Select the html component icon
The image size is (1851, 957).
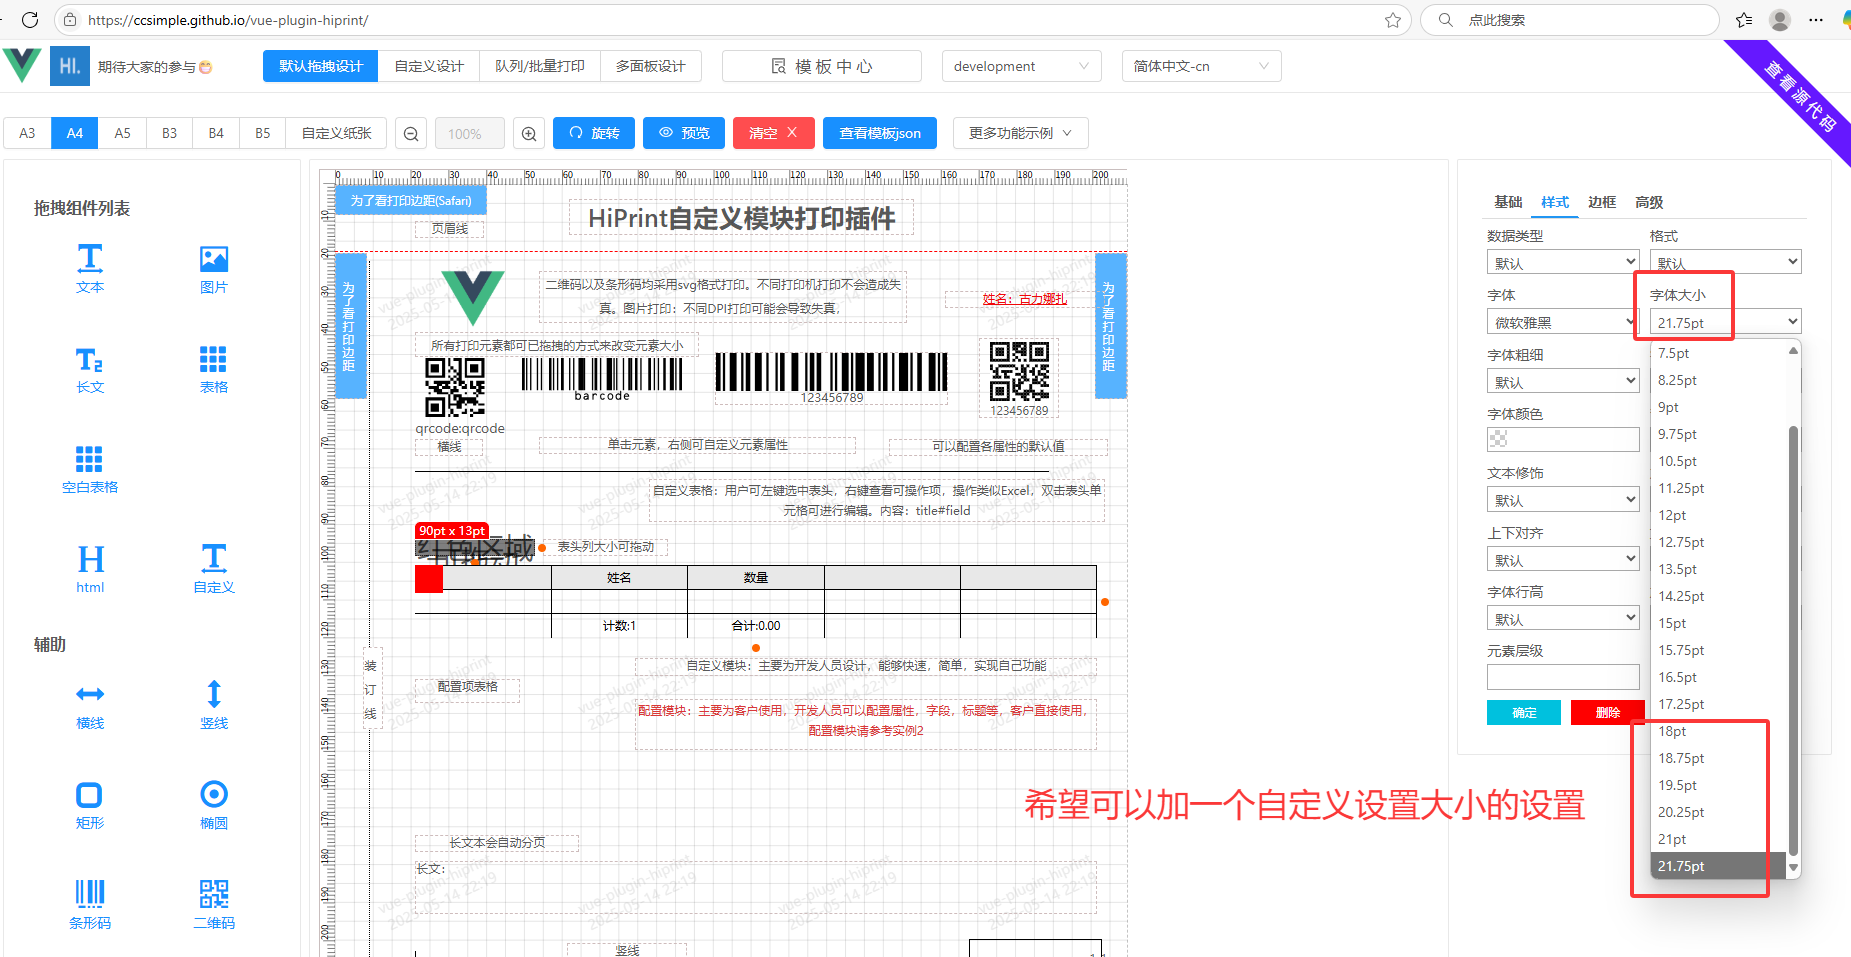click(x=90, y=559)
